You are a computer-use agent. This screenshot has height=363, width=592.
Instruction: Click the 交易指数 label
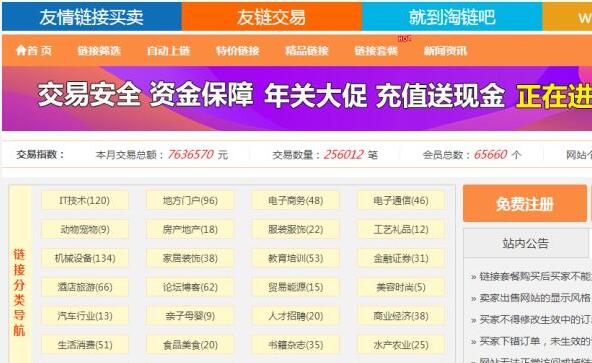tap(40, 154)
